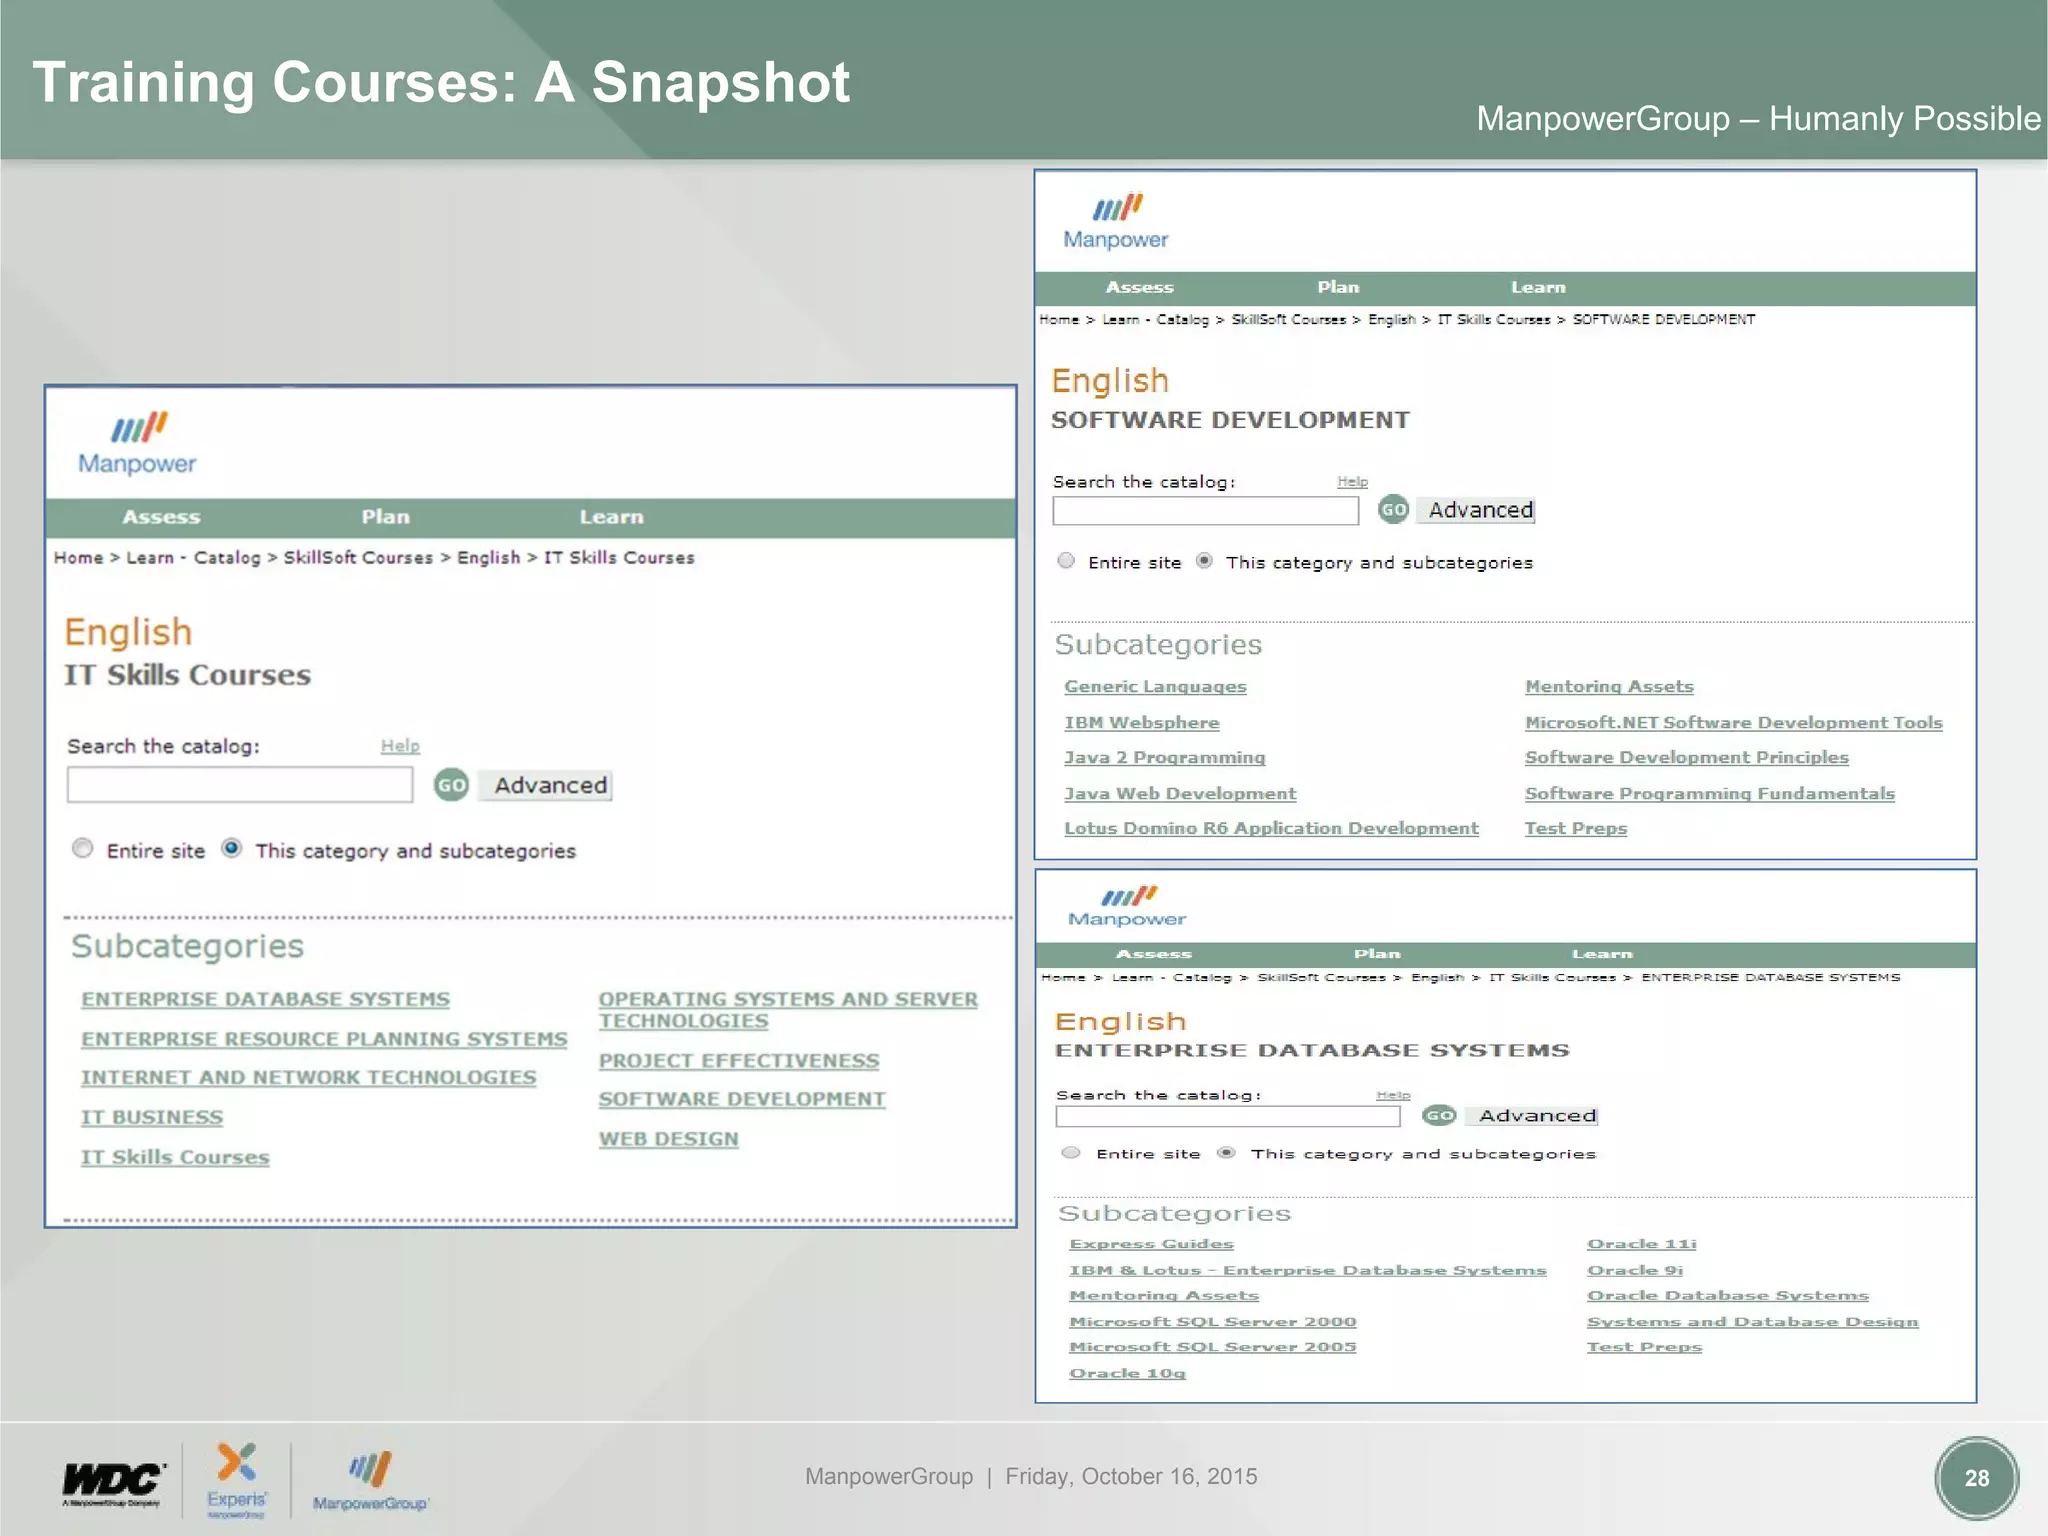Open Plan tab in Software Development panel

1338,287
